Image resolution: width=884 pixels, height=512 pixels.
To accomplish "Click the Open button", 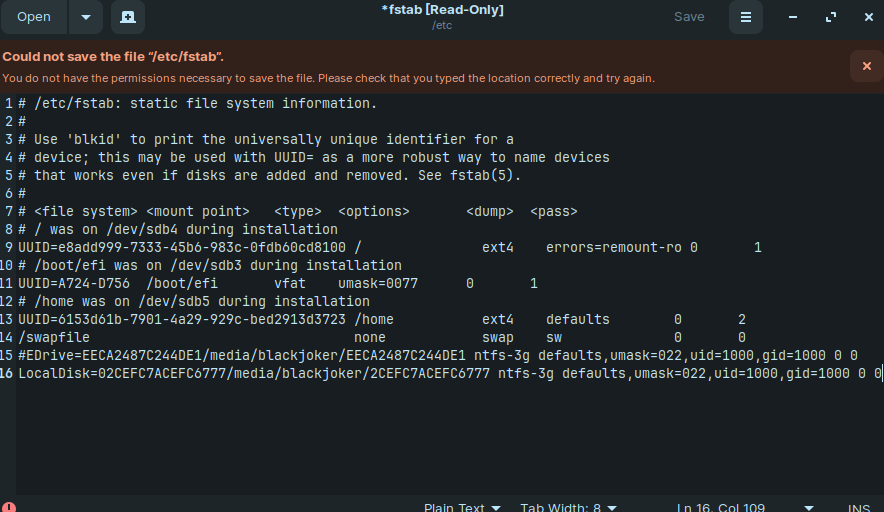I will (34, 17).
